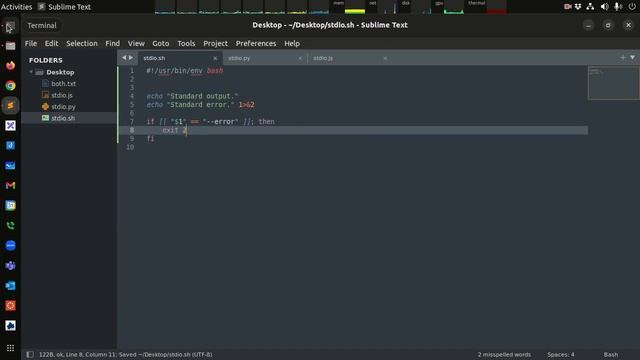Image resolution: width=640 pixels, height=360 pixels.
Task: Open the tab list dropdown arrow
Action: point(632,58)
